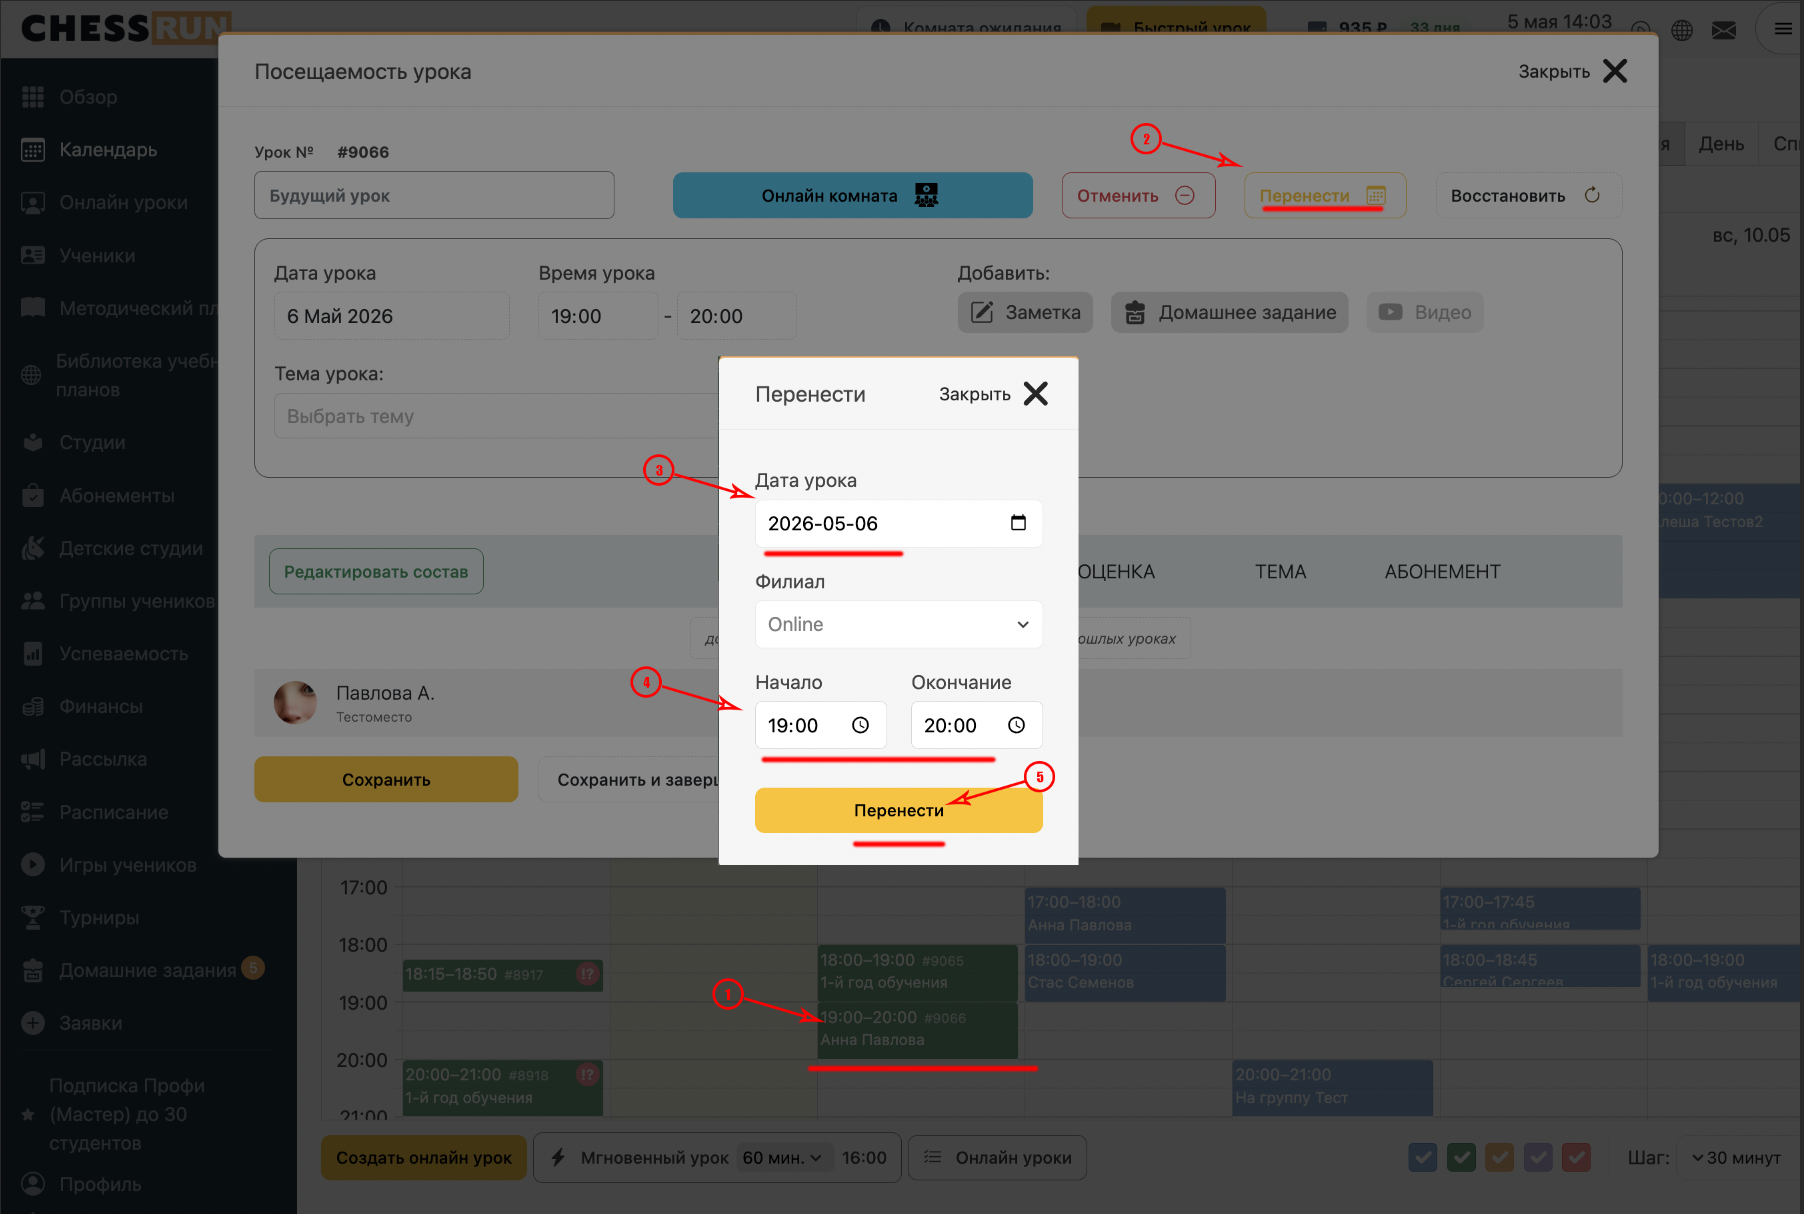
Task: Toggle the green calendar filter checkbox
Action: [x=1461, y=1157]
